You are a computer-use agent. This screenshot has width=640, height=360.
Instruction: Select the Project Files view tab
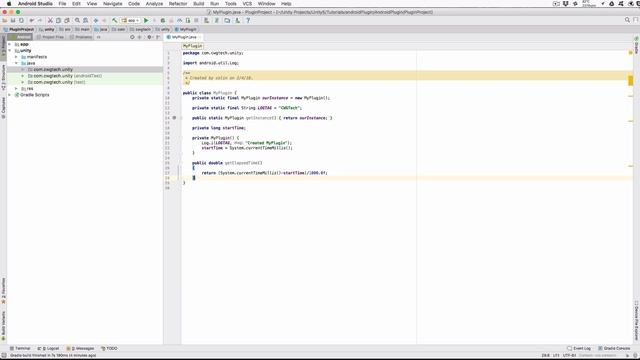(x=51, y=37)
